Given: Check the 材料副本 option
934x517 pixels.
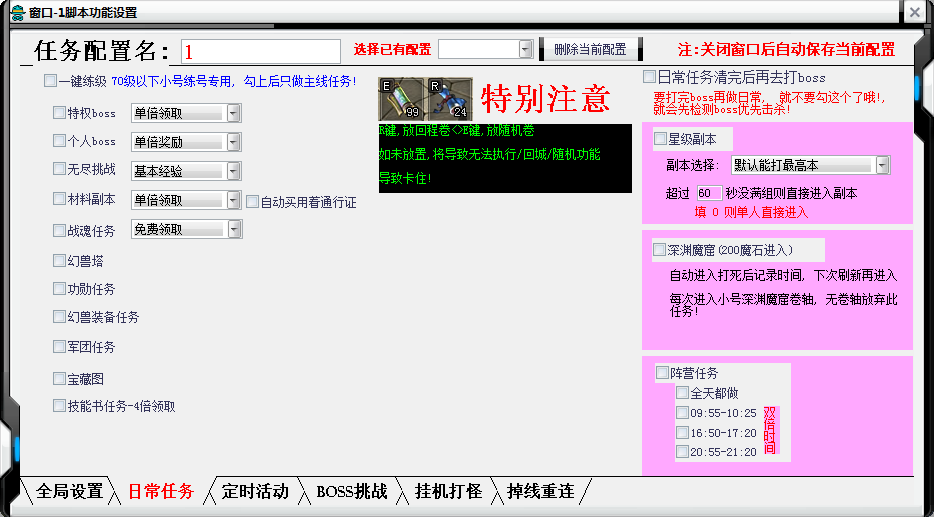Looking at the screenshot, I should tap(59, 198).
